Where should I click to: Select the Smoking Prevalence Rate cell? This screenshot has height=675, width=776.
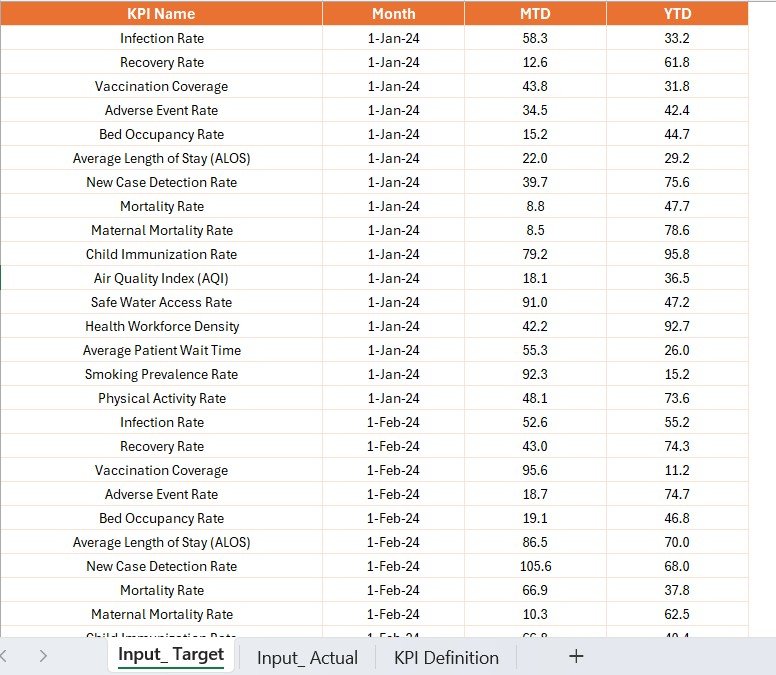point(161,374)
